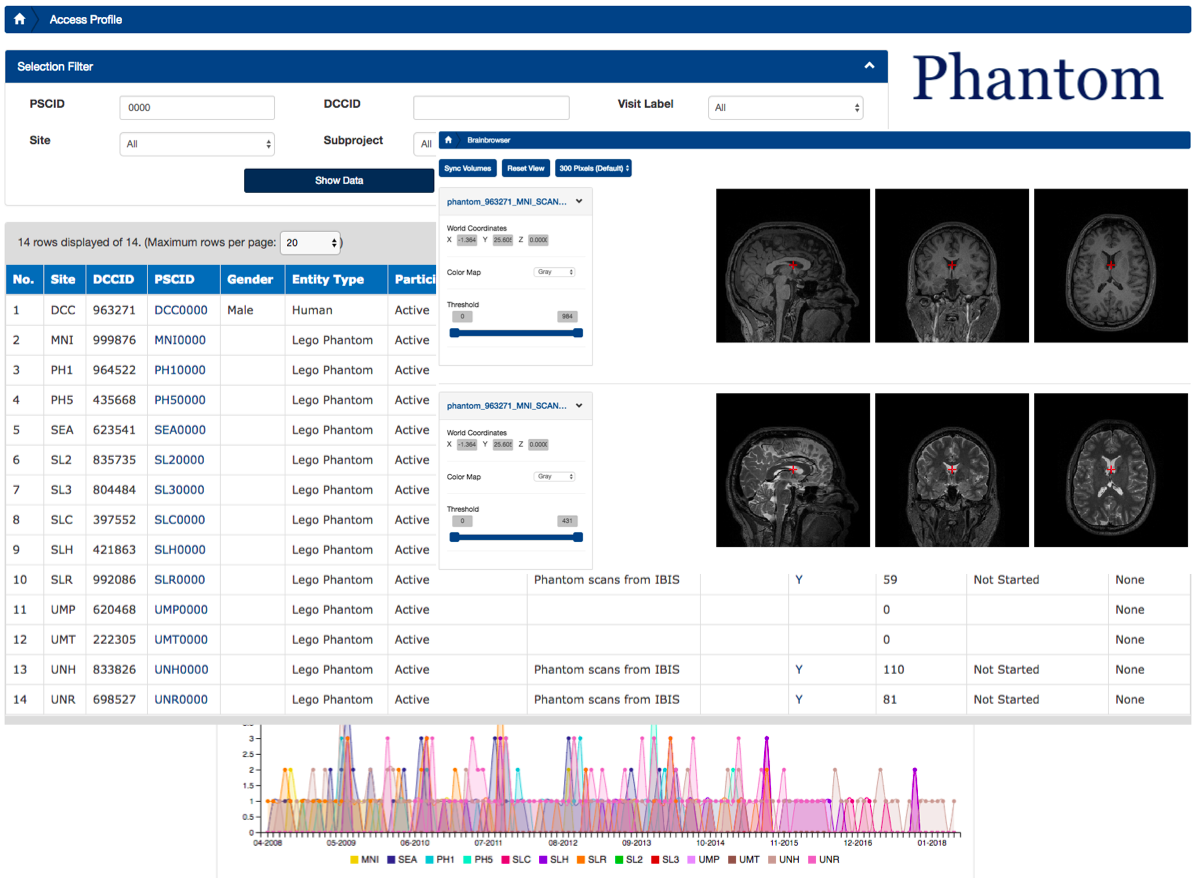Open the Visit Label dropdown
The image size is (1192, 878).
[x=785, y=108]
